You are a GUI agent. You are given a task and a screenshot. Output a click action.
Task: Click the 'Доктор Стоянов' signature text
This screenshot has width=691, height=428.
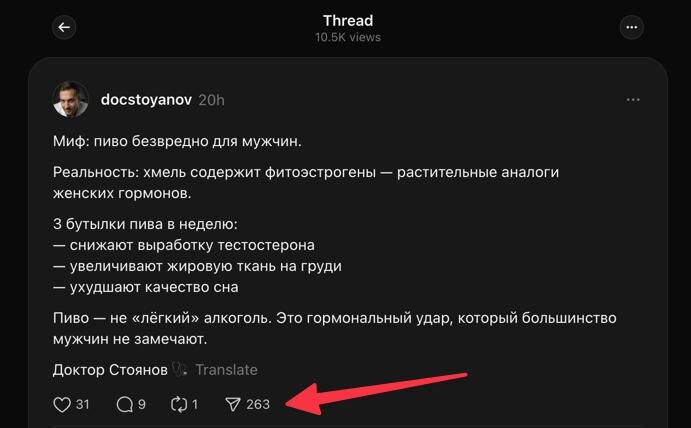click(110, 369)
